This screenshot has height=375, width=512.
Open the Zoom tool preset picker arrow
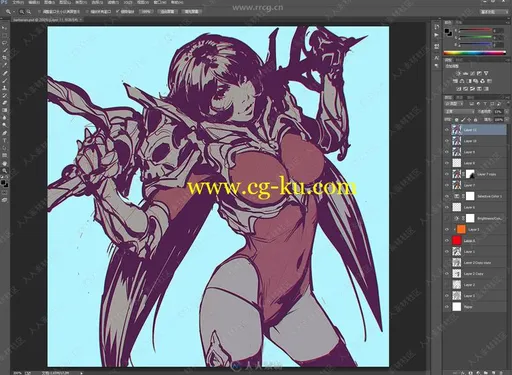point(13,12)
